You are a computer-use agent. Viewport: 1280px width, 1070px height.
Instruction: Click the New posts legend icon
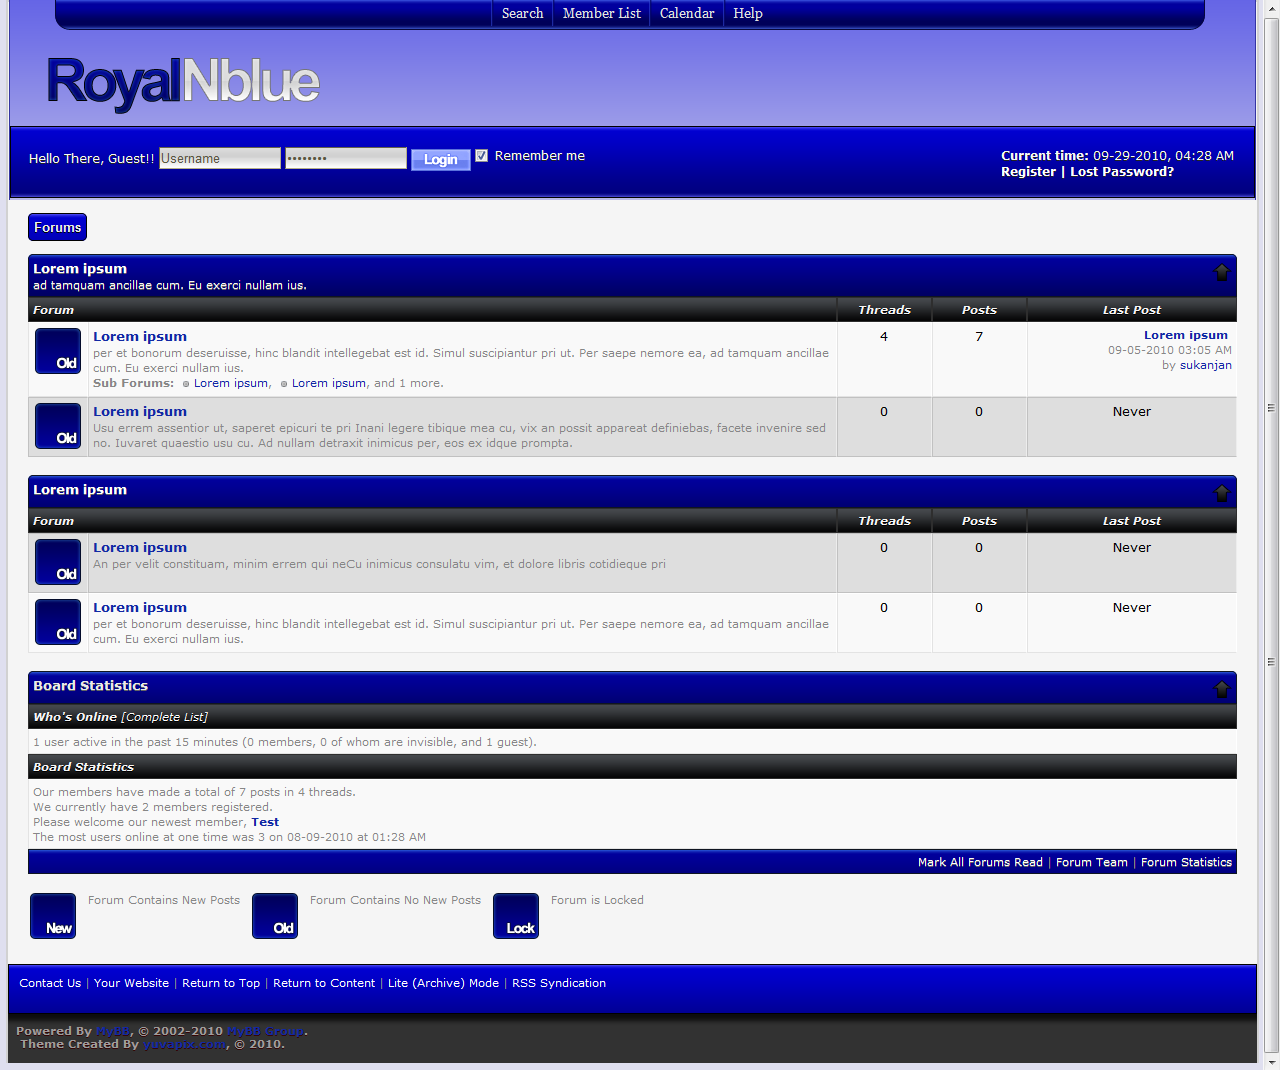53,916
